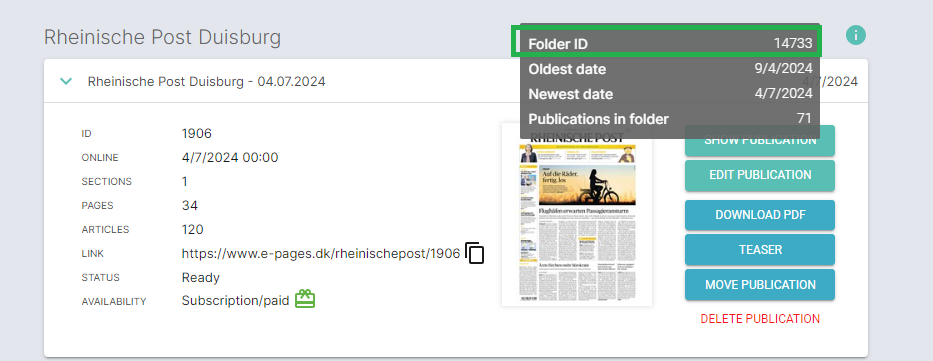Click the Rheinische Post Duisburg - 04.07.2024 title
This screenshot has height=361, width=933.
pyautogui.click(x=206, y=81)
